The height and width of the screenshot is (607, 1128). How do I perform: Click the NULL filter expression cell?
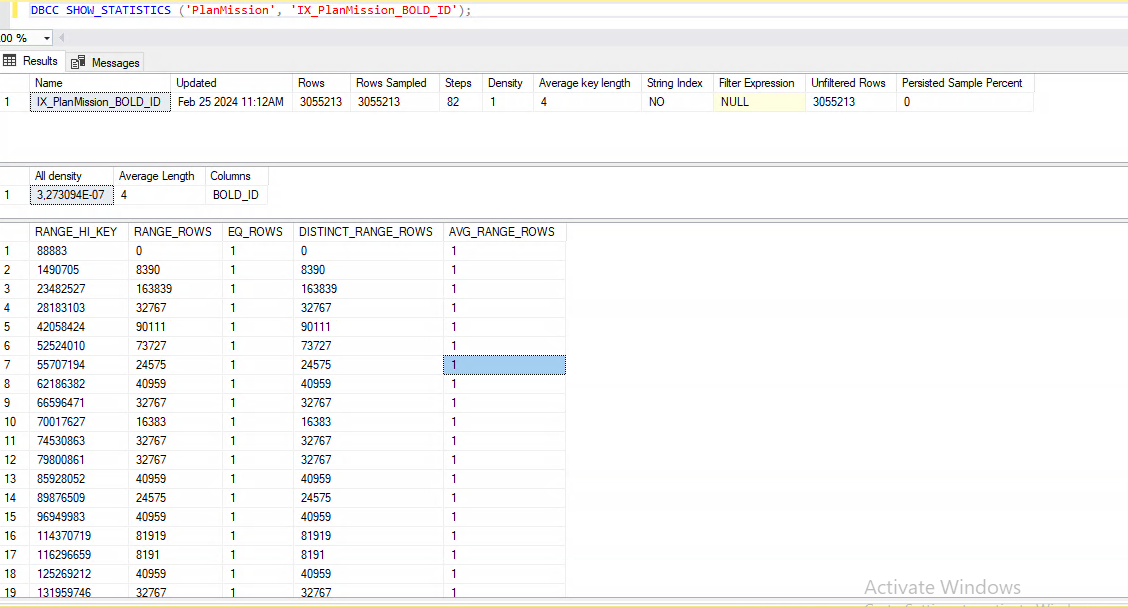[x=759, y=102]
